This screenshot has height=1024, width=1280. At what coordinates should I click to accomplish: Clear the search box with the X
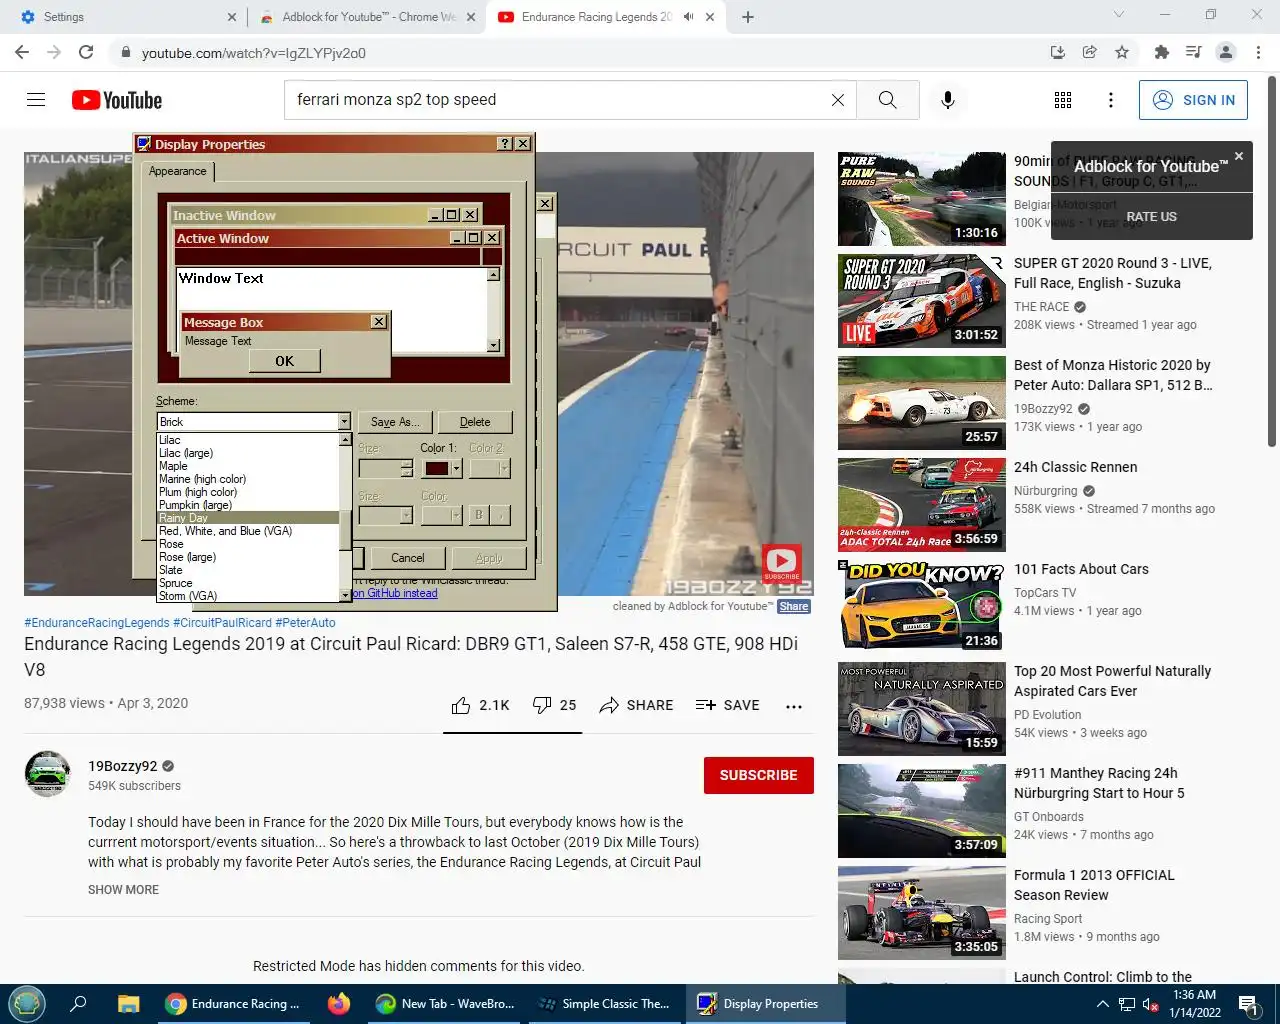click(x=838, y=100)
